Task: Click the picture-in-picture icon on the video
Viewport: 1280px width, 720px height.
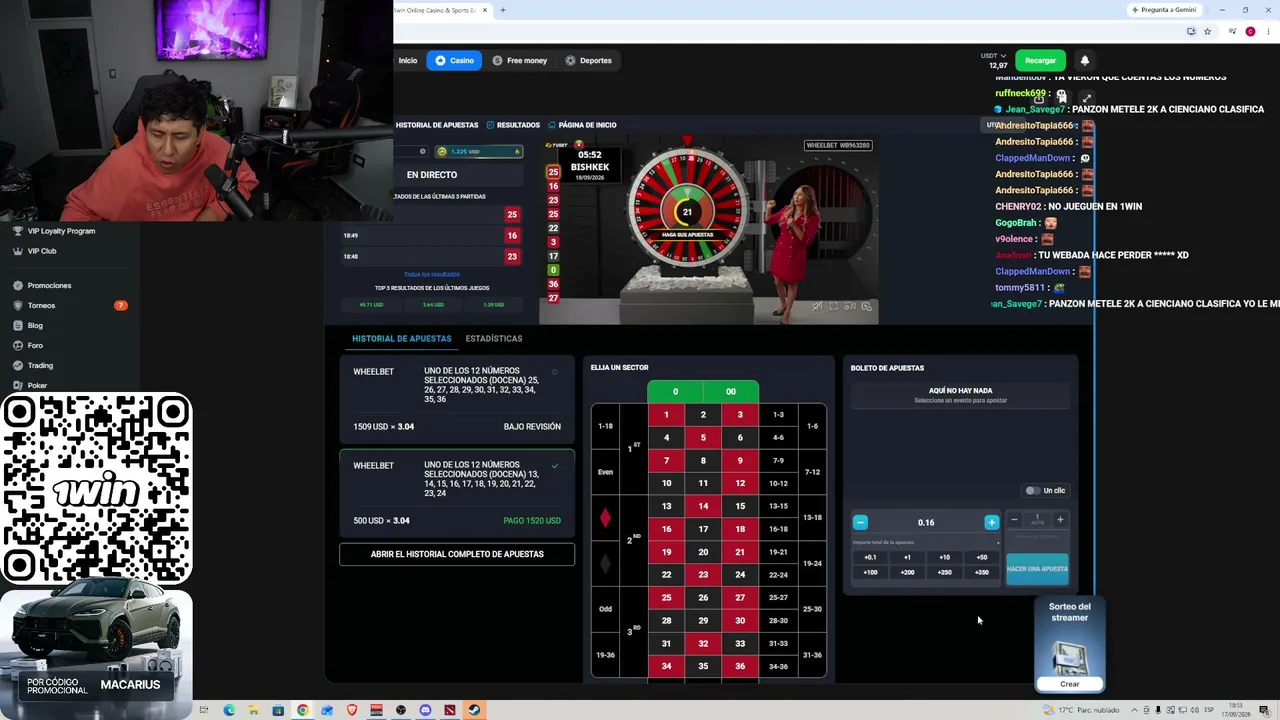Action: point(866,306)
